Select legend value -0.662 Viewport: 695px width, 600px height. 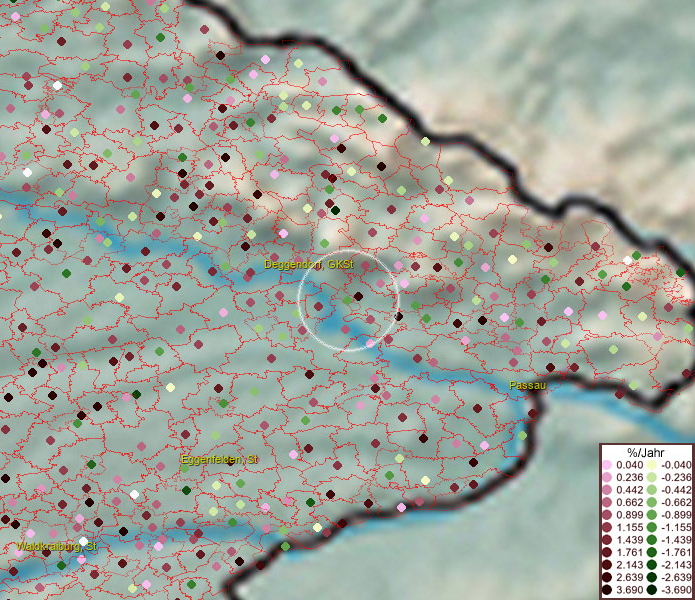pyautogui.click(x=676, y=503)
